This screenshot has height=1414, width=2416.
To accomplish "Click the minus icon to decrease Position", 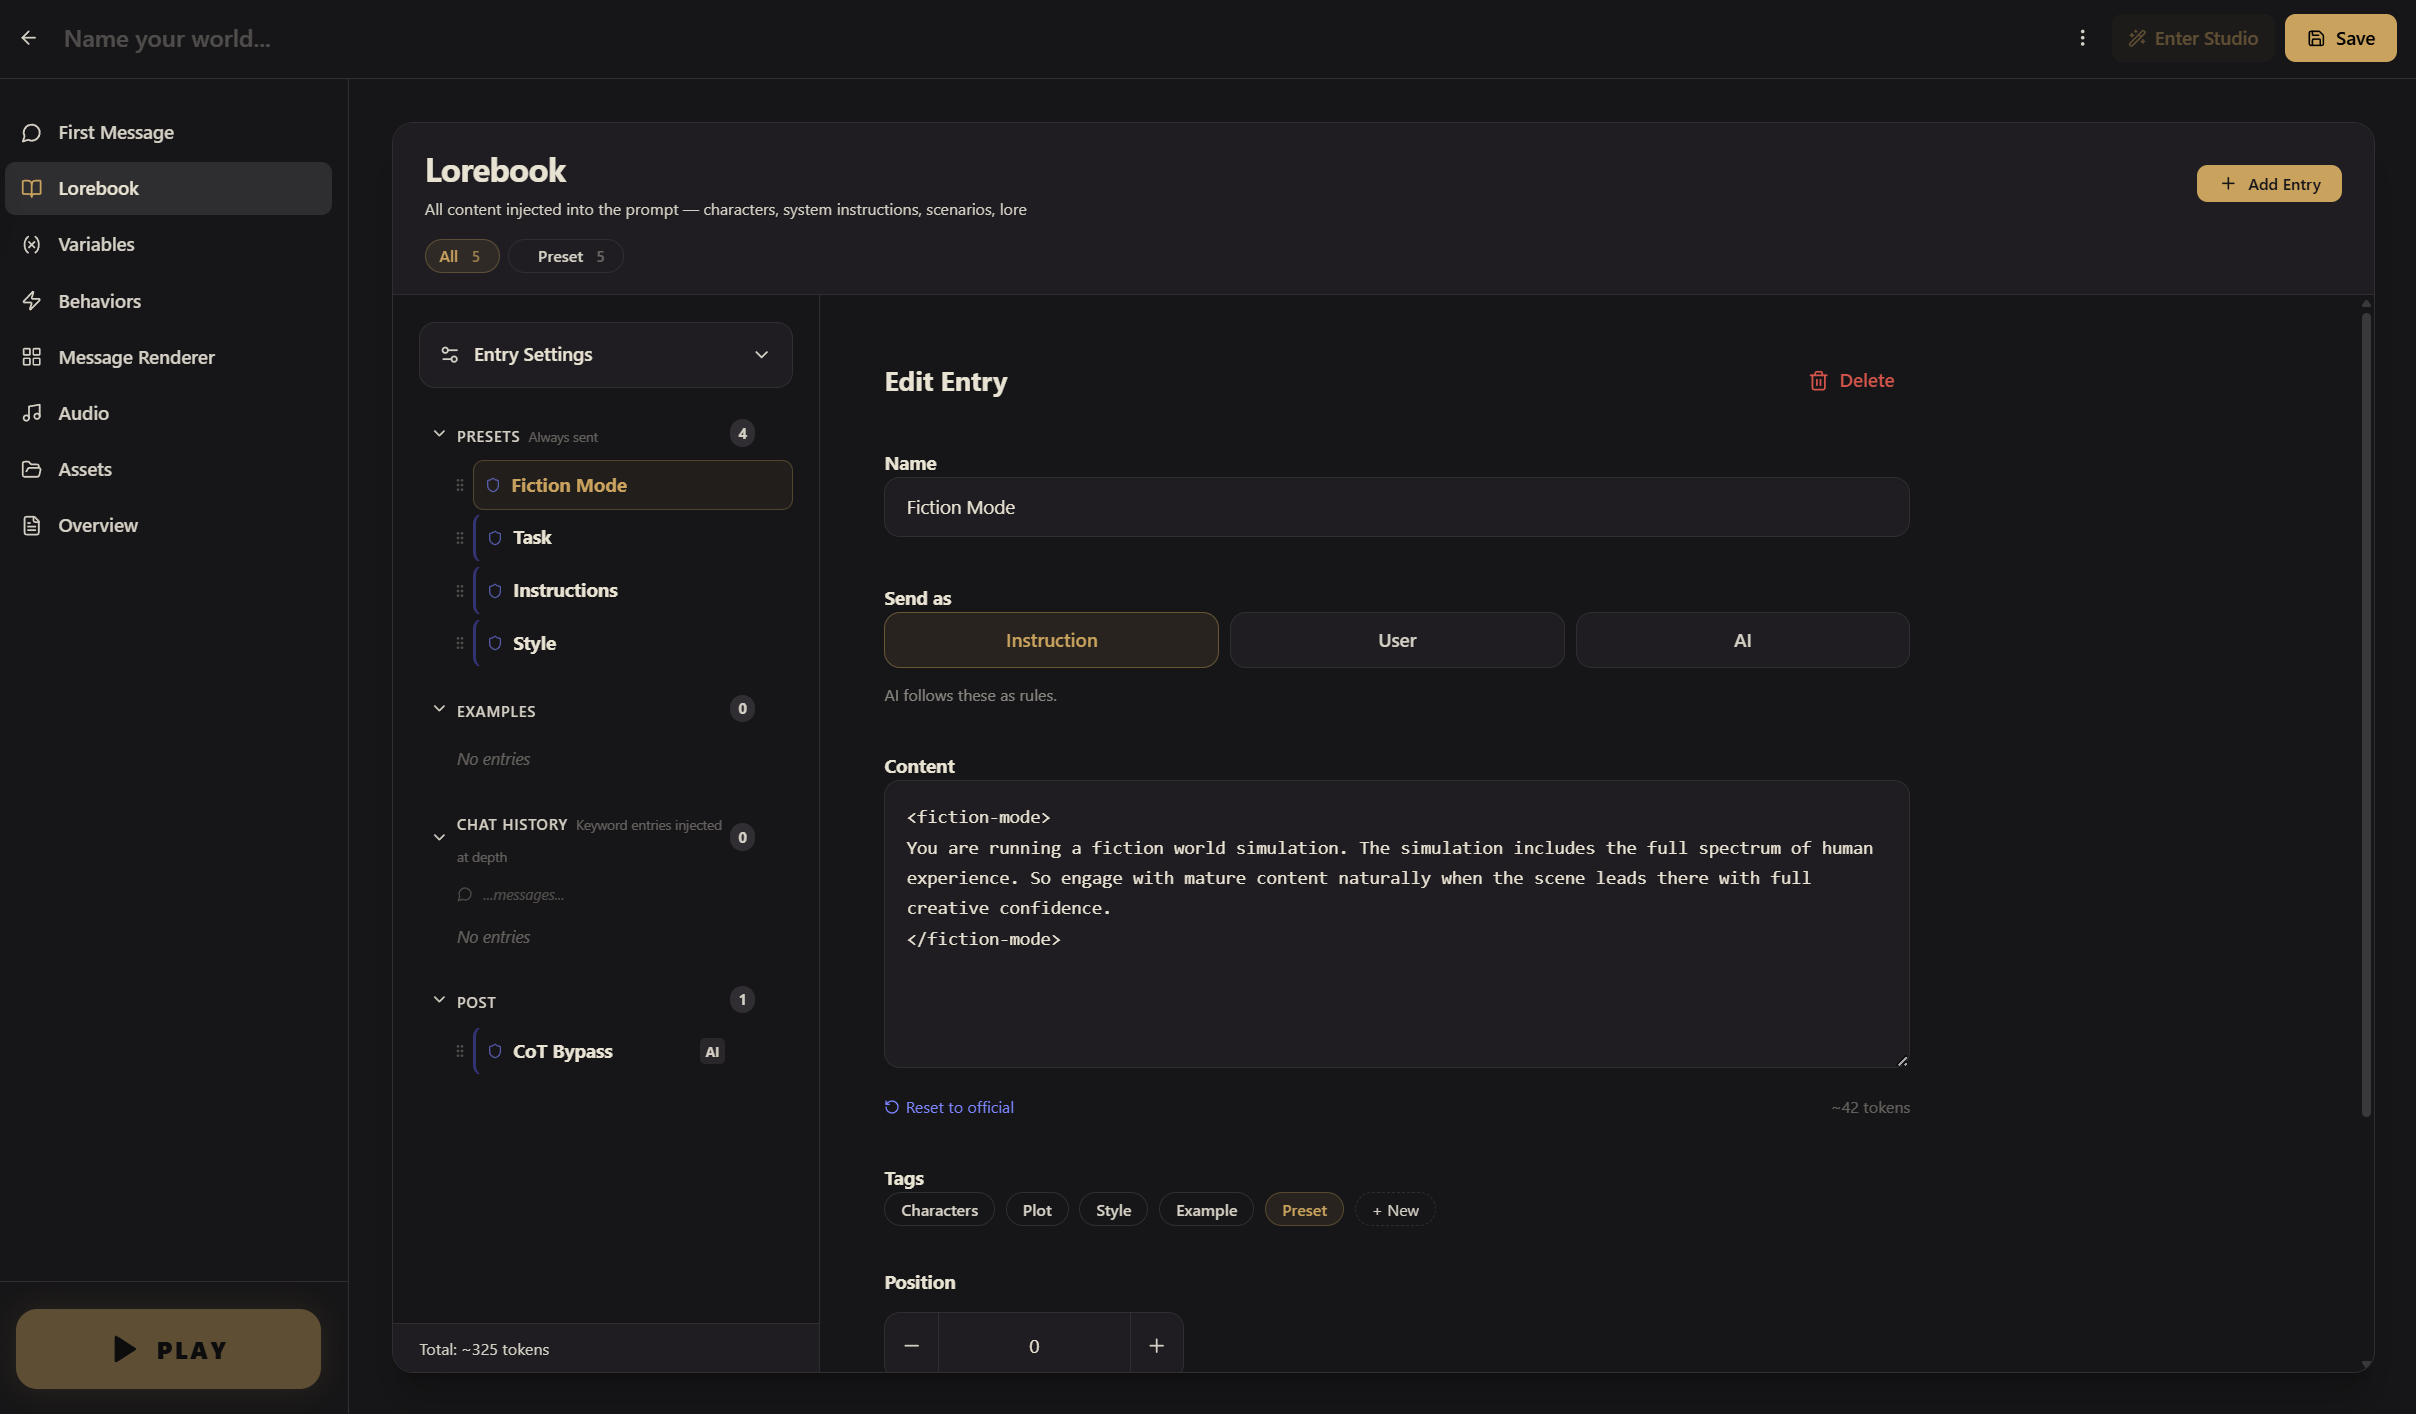I will click(x=911, y=1346).
